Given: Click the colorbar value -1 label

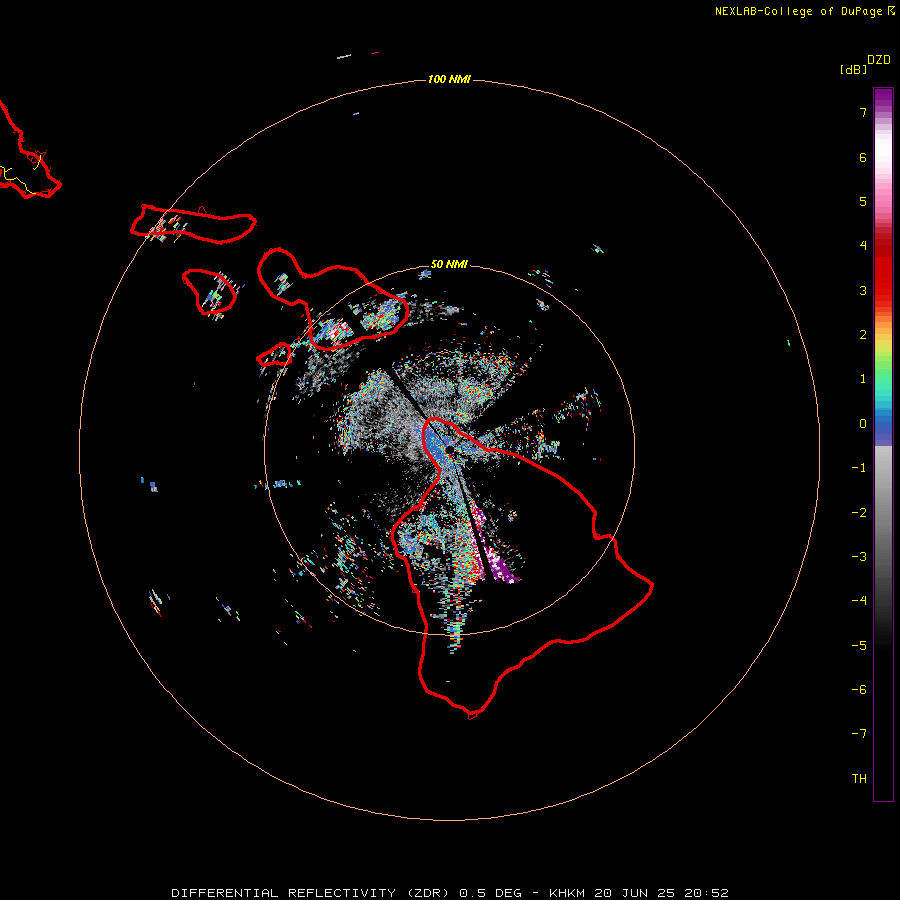Looking at the screenshot, I should pyautogui.click(x=859, y=468).
